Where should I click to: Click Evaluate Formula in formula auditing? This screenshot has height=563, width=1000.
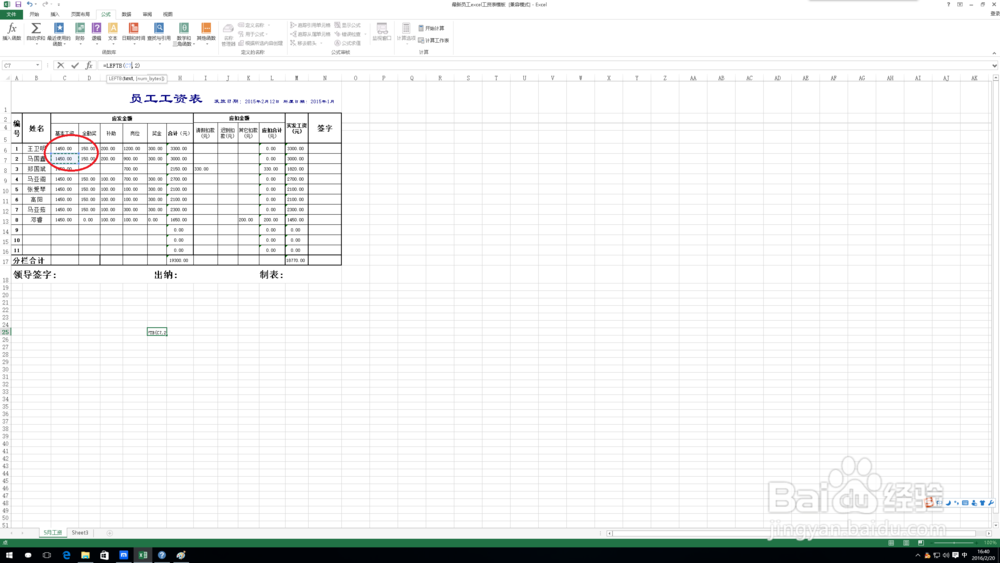(x=348, y=43)
